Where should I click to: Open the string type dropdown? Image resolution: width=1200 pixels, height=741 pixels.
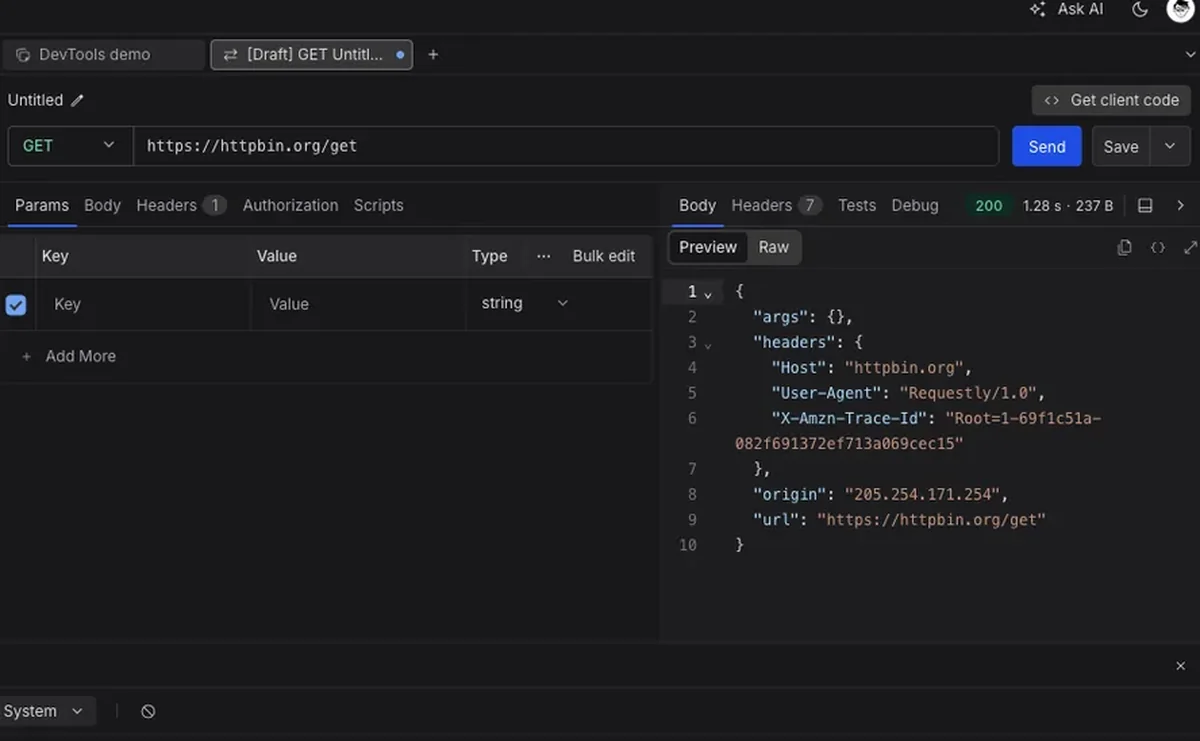[x=525, y=303]
